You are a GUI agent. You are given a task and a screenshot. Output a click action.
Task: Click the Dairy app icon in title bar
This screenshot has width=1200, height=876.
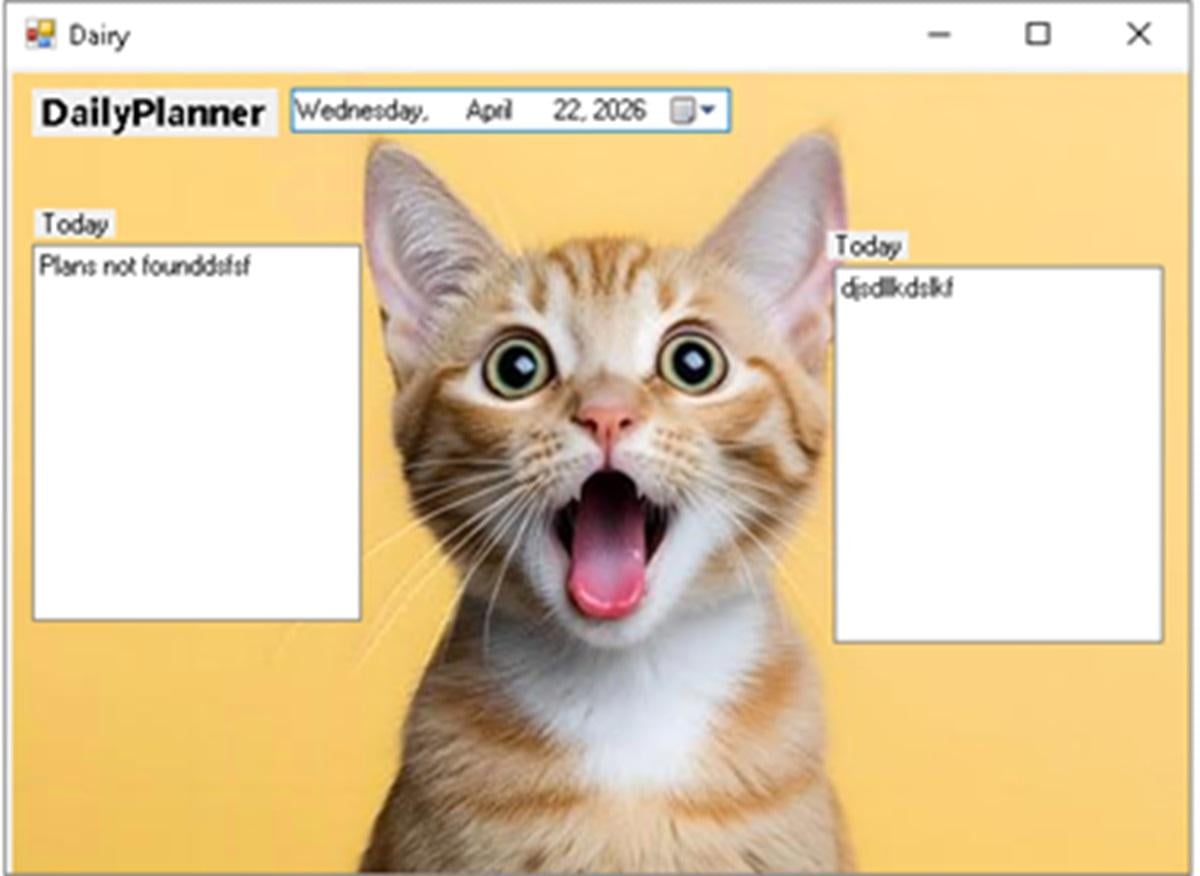coord(41,35)
